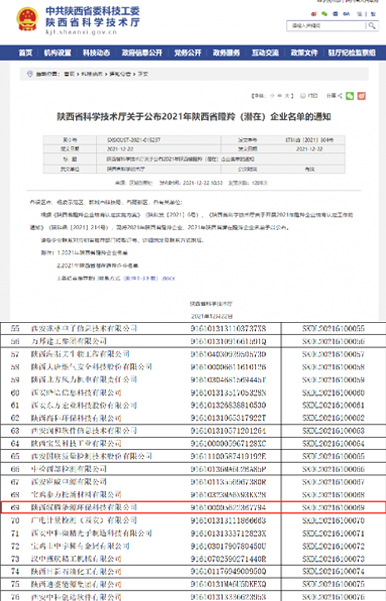Click cell SXDL20216100070
Viewport: 386px width, 601px height.
[x=333, y=521]
